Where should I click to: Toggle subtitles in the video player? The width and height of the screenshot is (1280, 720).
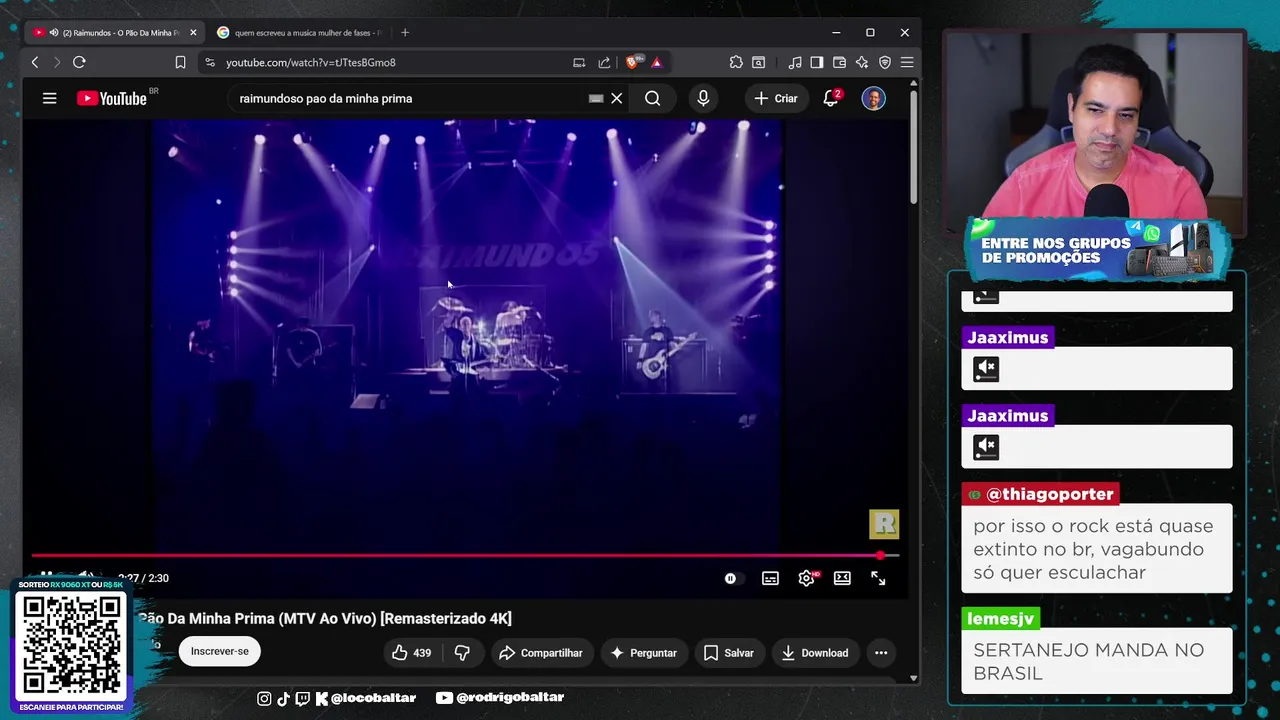[770, 578]
